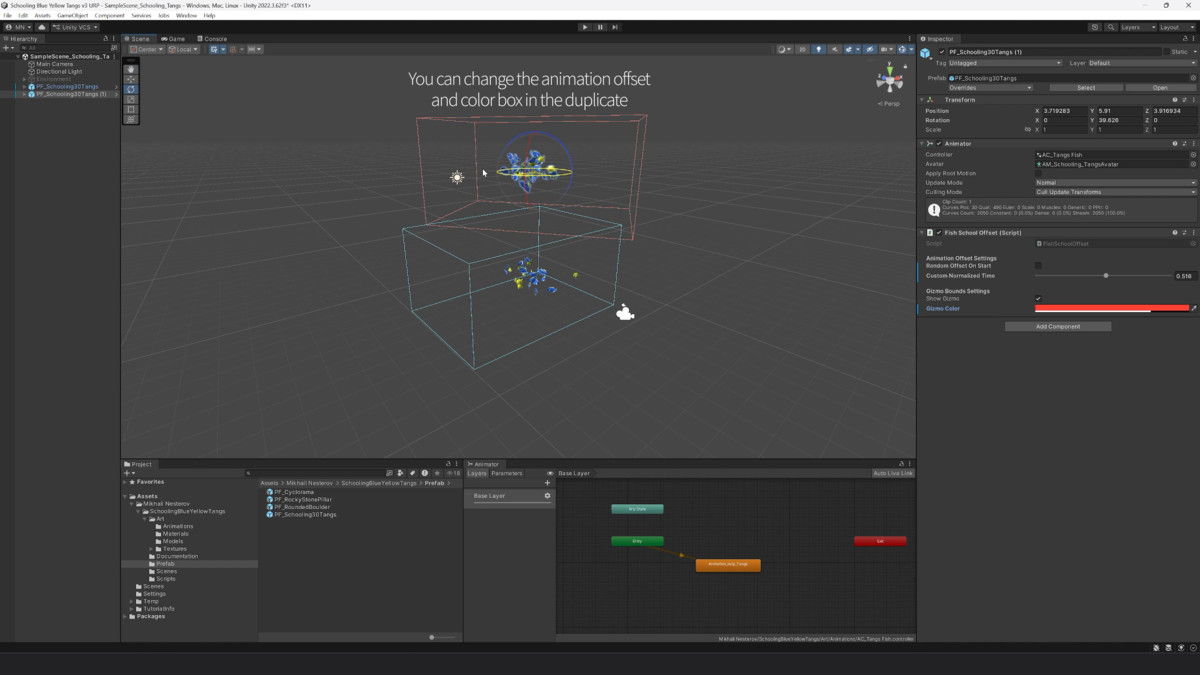Image resolution: width=1200 pixels, height=675 pixels.
Task: Collapse the Transform component foldout
Action: click(923, 100)
